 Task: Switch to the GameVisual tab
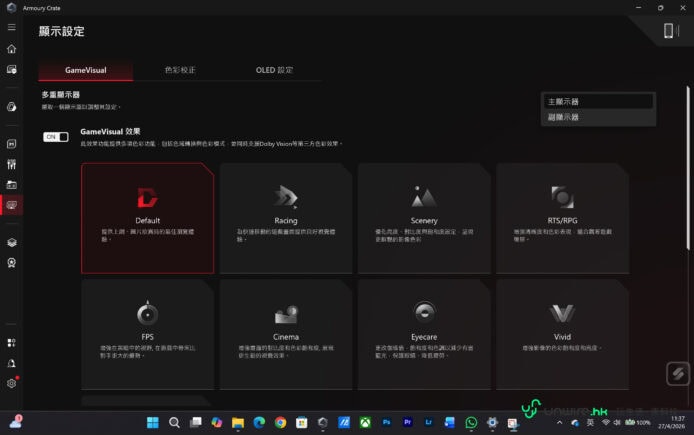tap(85, 70)
